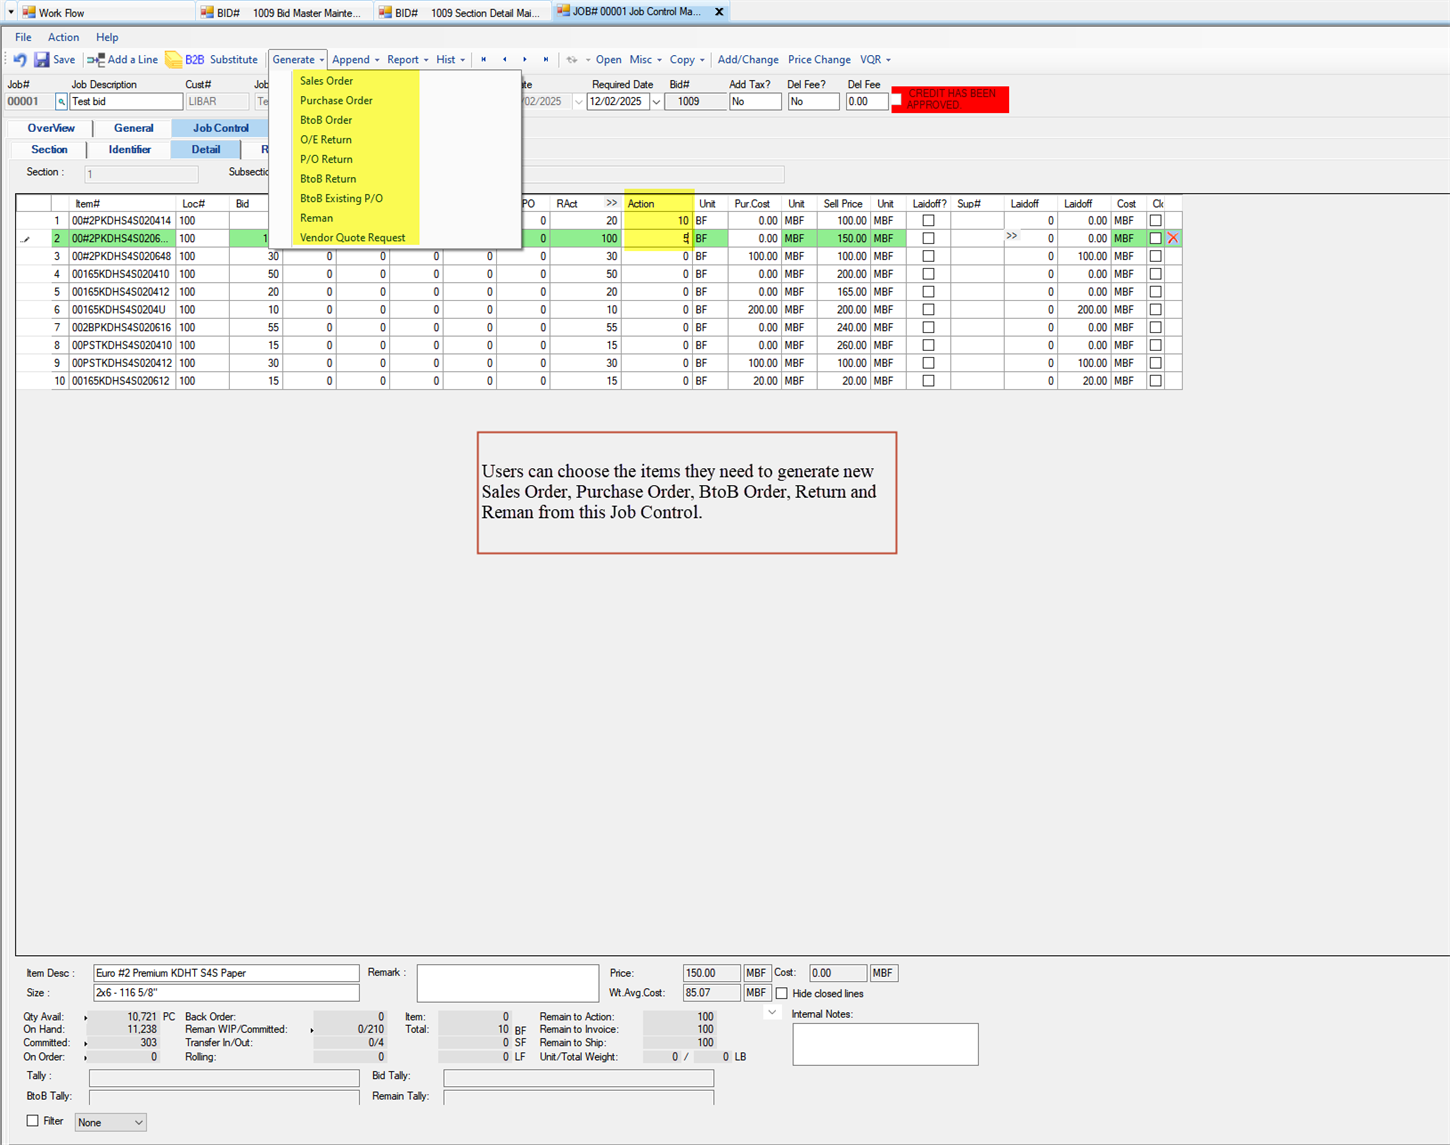Click the Job# lookup search icon
The height and width of the screenshot is (1145, 1450).
(x=61, y=102)
